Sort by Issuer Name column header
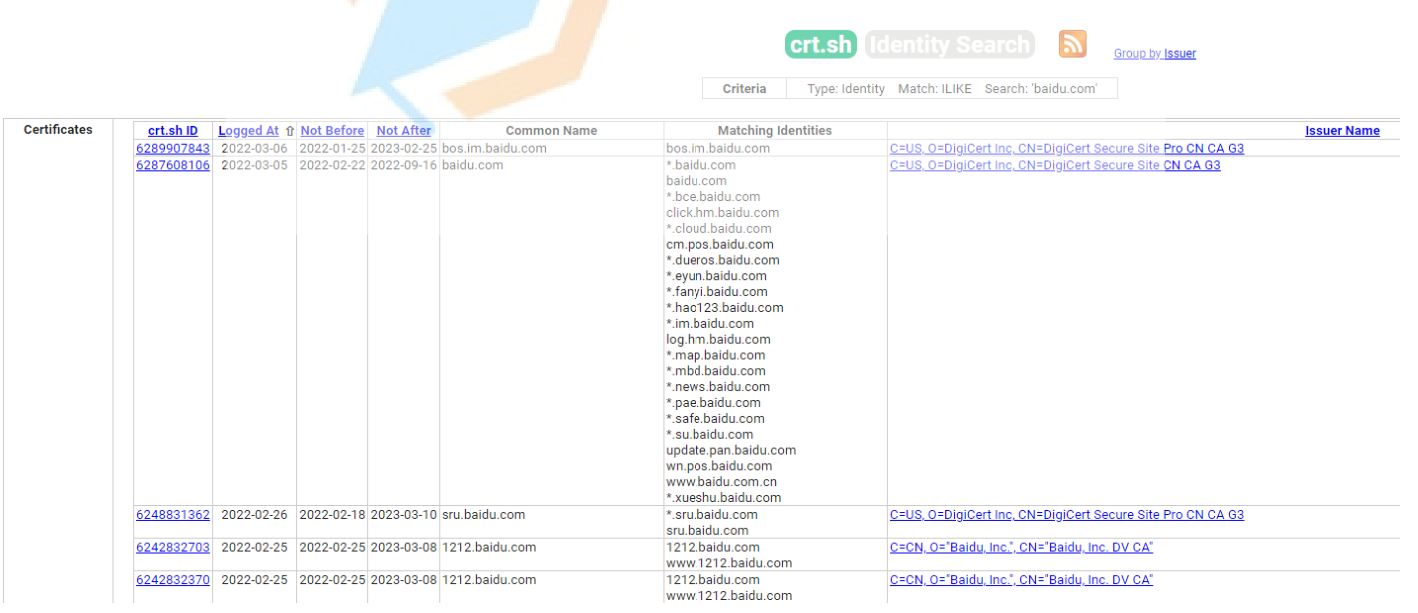This screenshot has width=1418, height=613. click(1342, 131)
